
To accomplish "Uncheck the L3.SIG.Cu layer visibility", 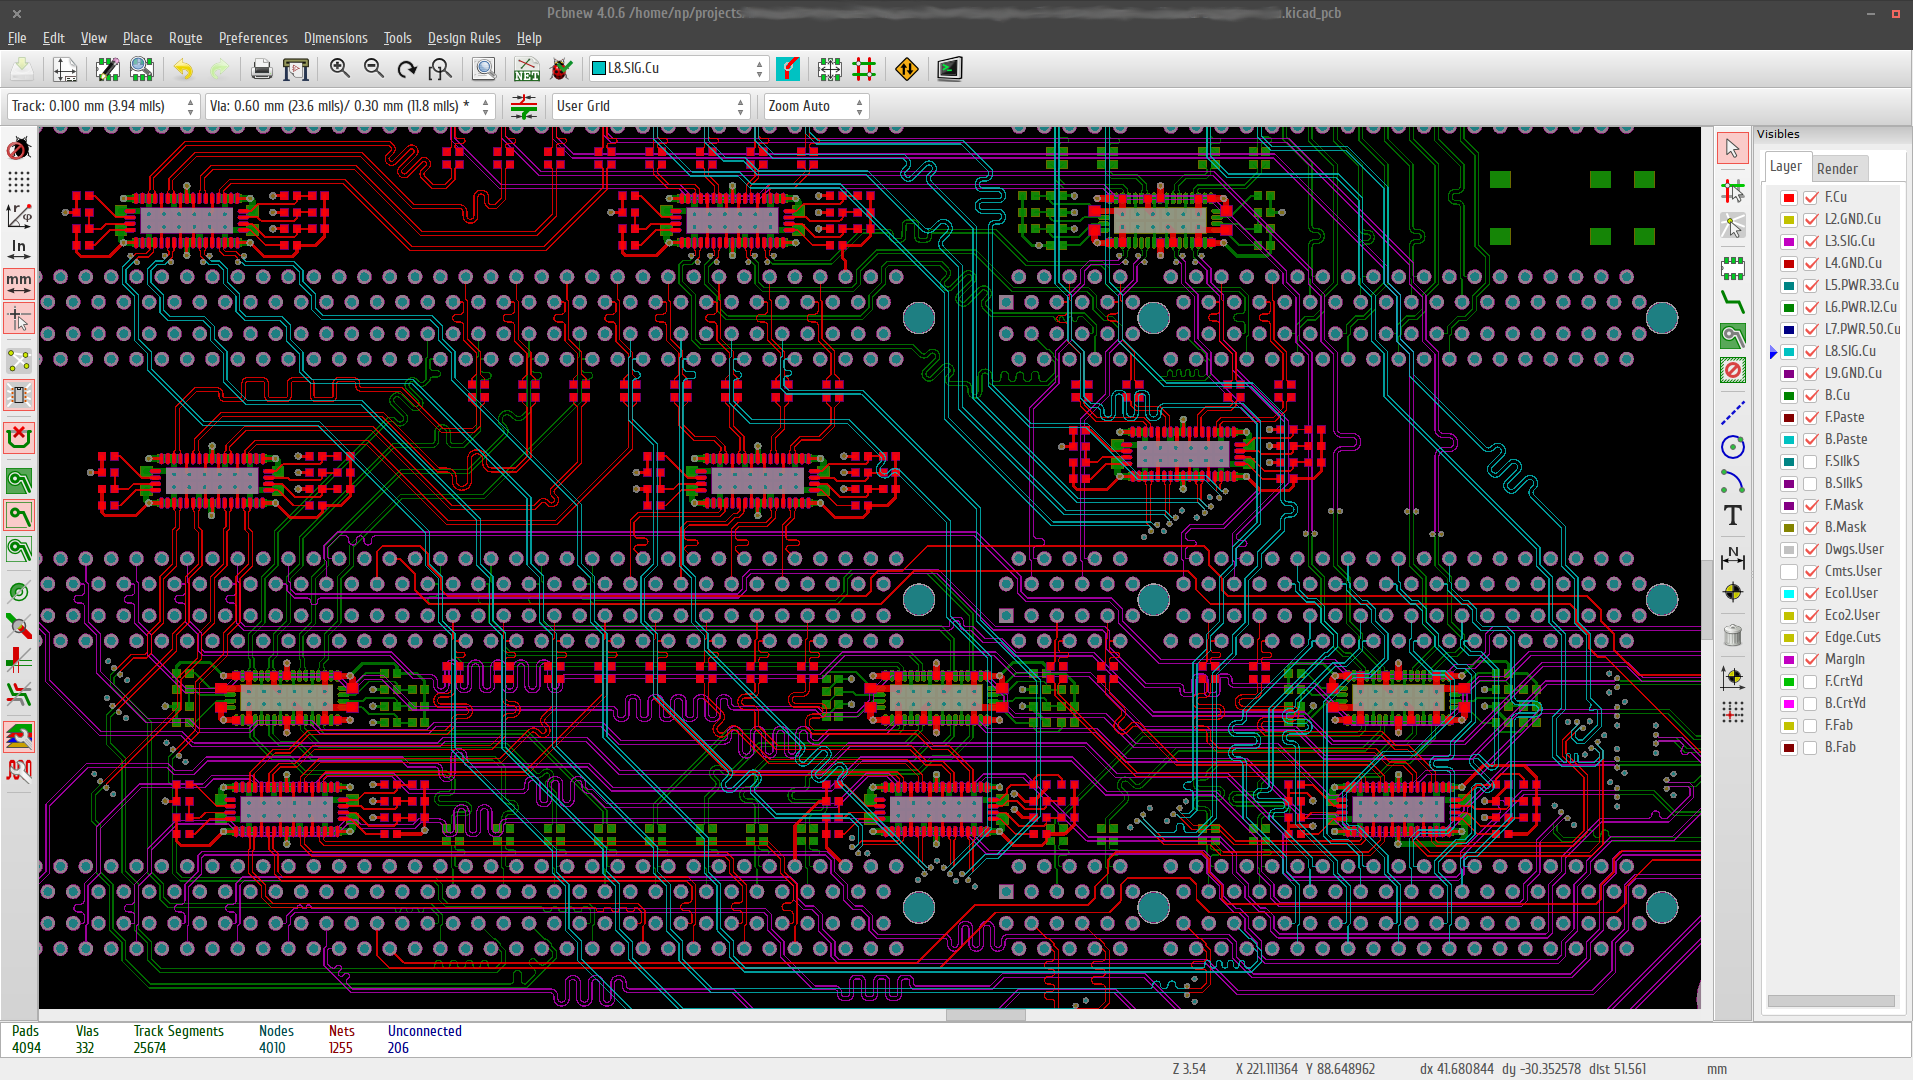I will [1811, 242].
